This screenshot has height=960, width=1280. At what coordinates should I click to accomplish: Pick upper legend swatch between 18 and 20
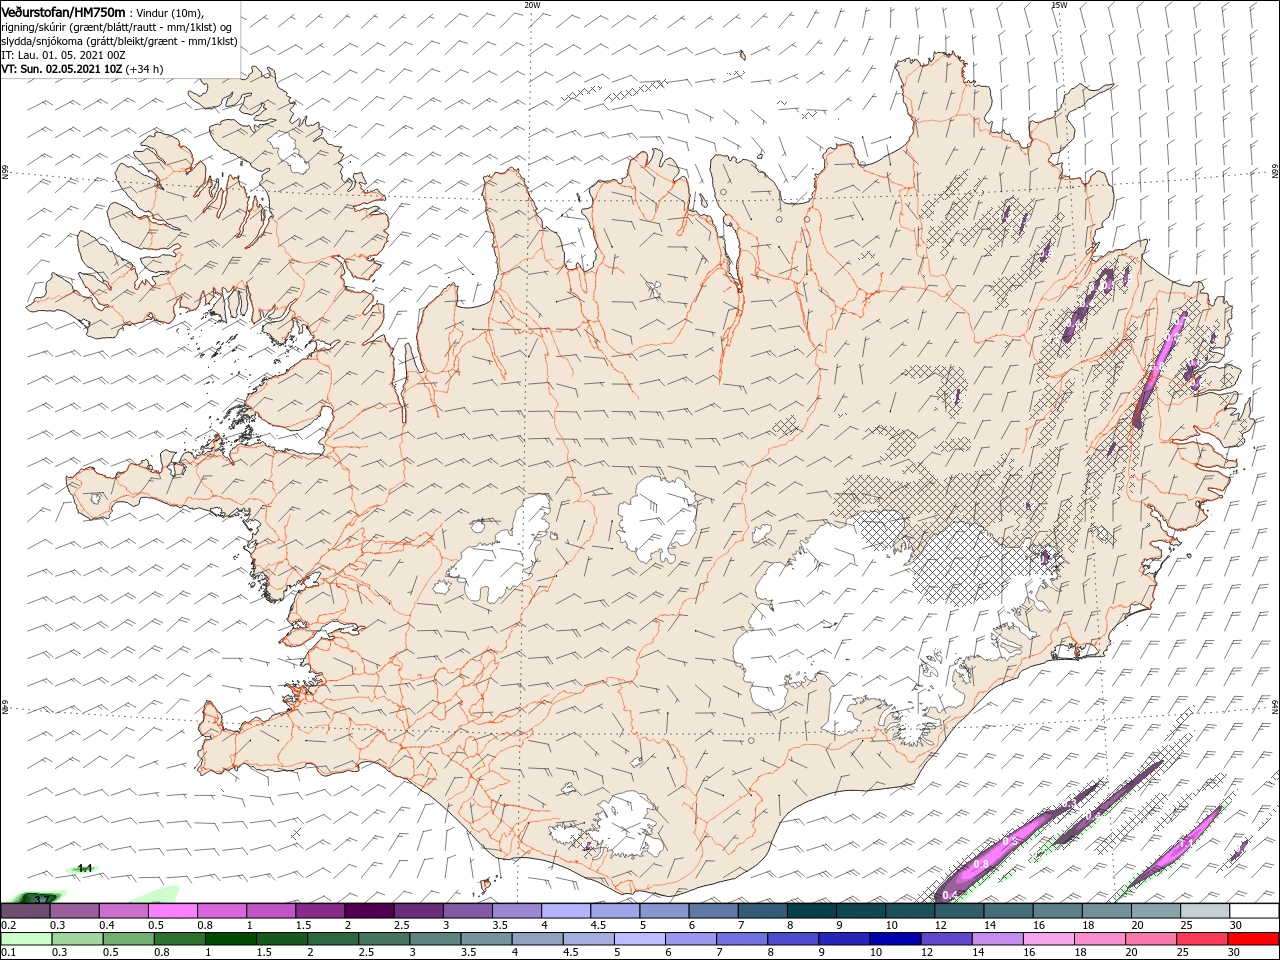pos(1106,911)
